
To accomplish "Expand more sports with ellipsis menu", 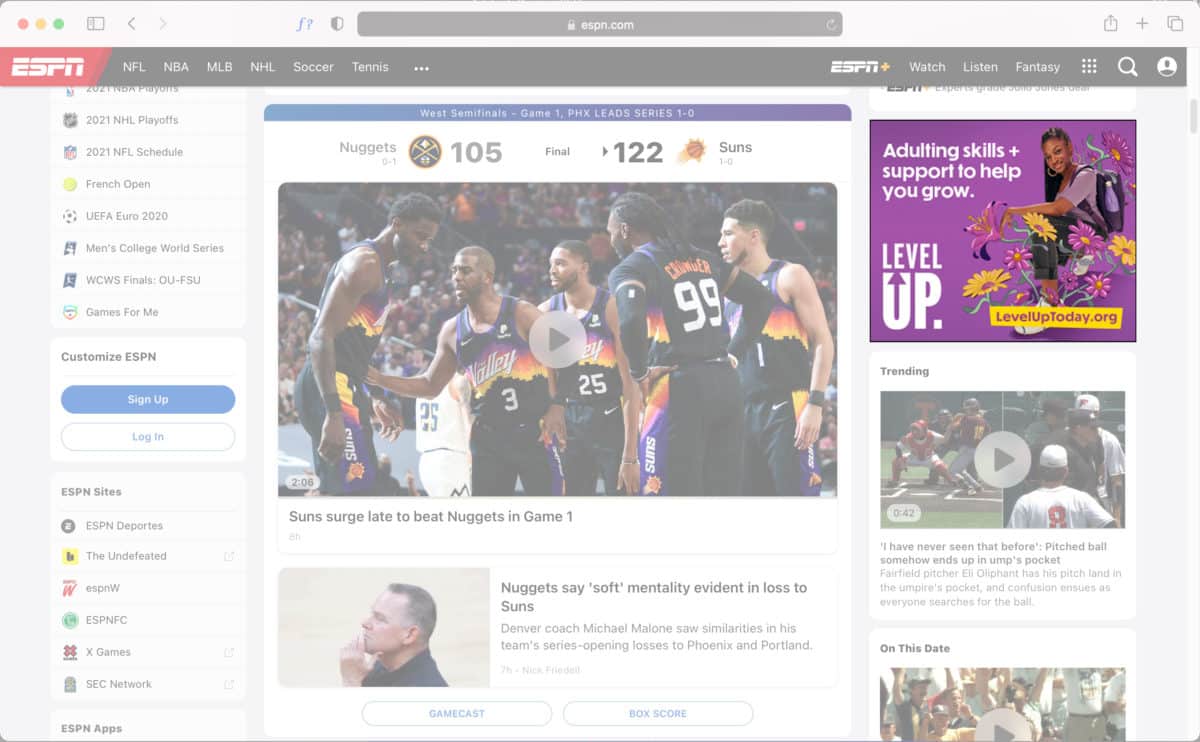I will point(421,68).
